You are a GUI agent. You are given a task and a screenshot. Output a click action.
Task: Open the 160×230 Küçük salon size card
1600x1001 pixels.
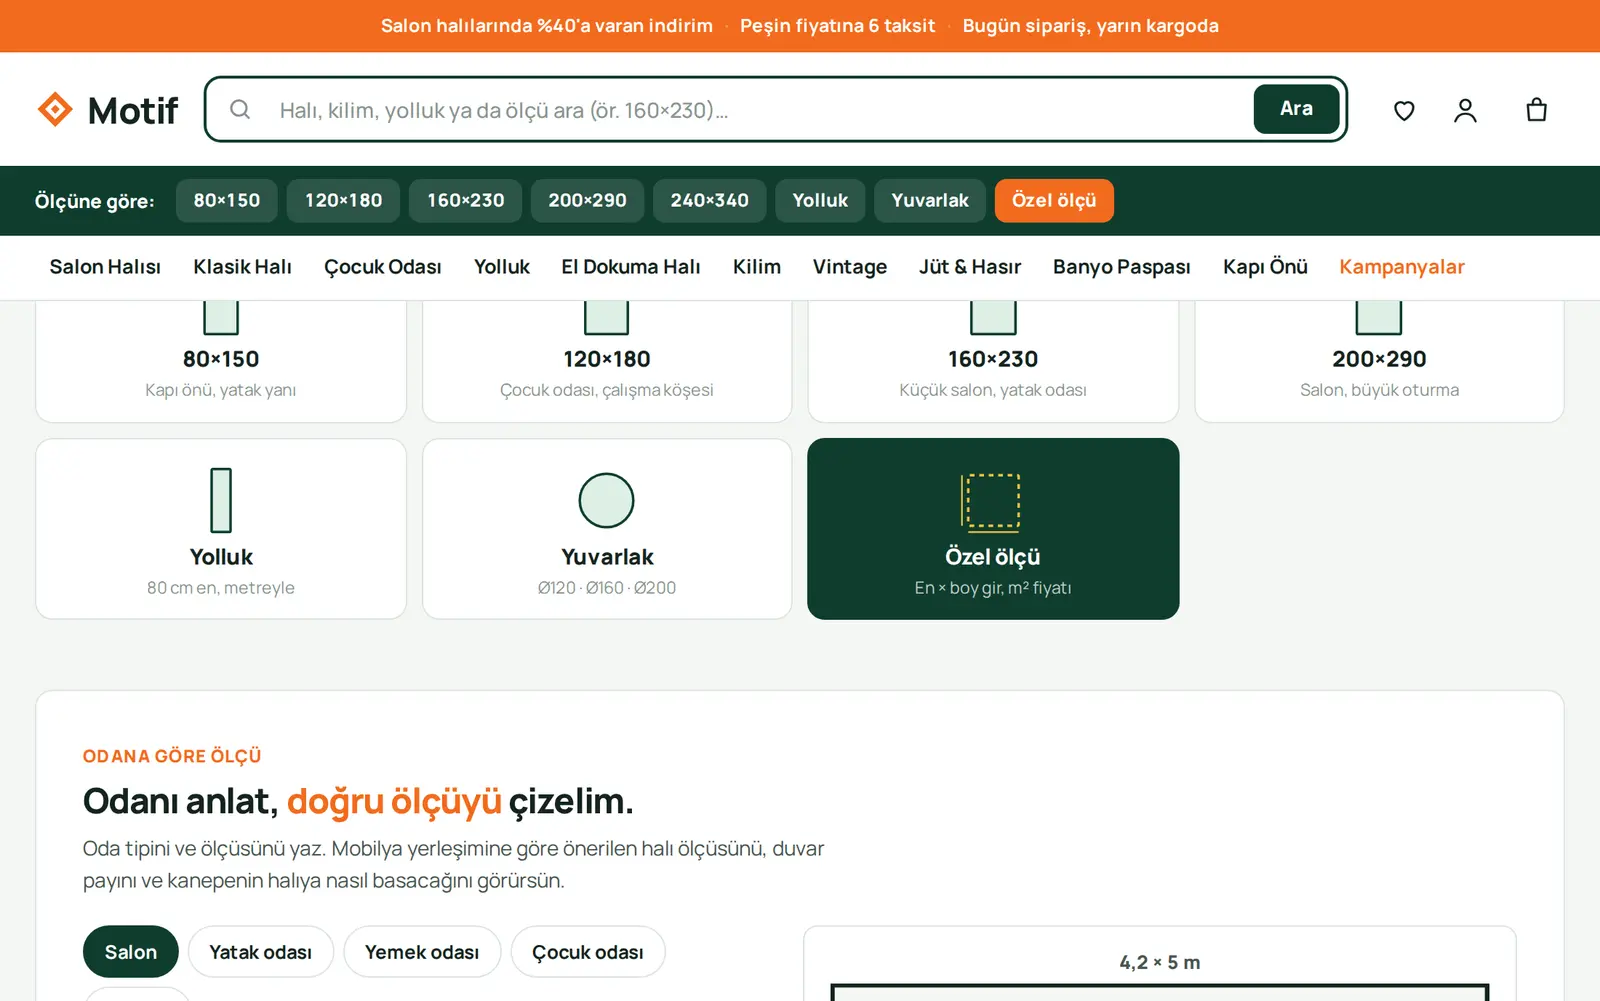click(x=993, y=361)
